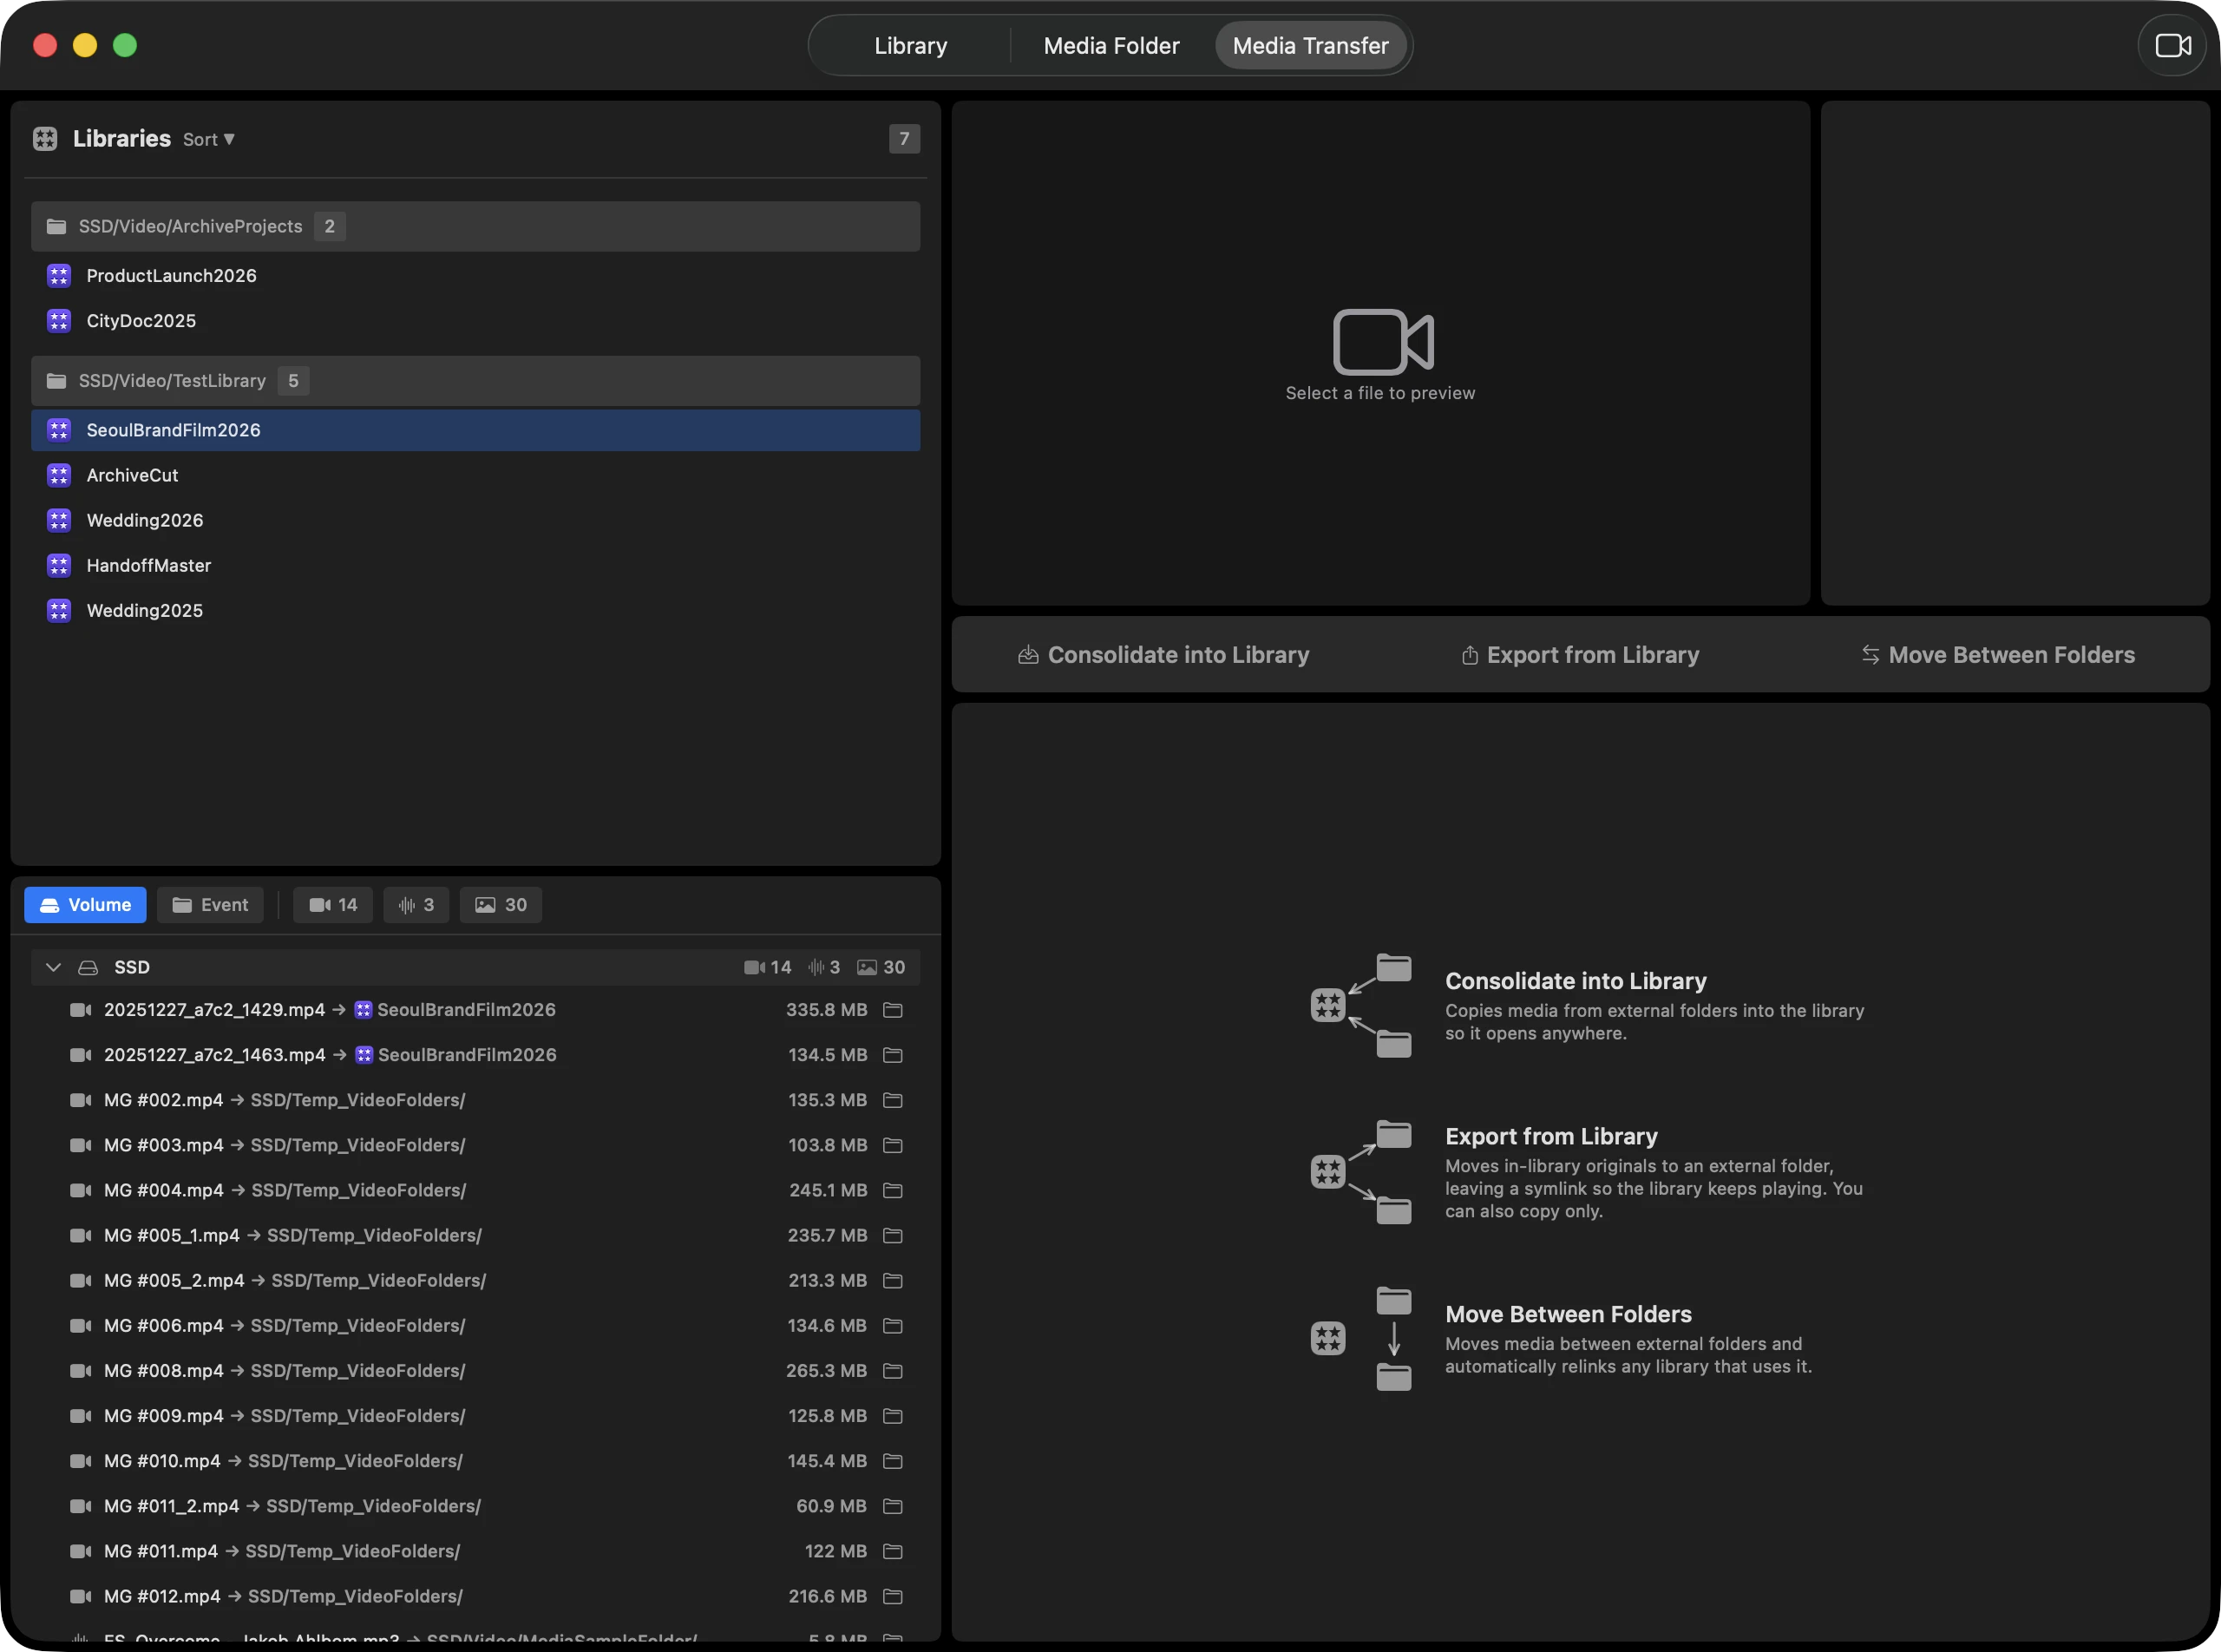Click the Wedding2026 library icon
Screen dimensions: 2221x1652
point(59,521)
